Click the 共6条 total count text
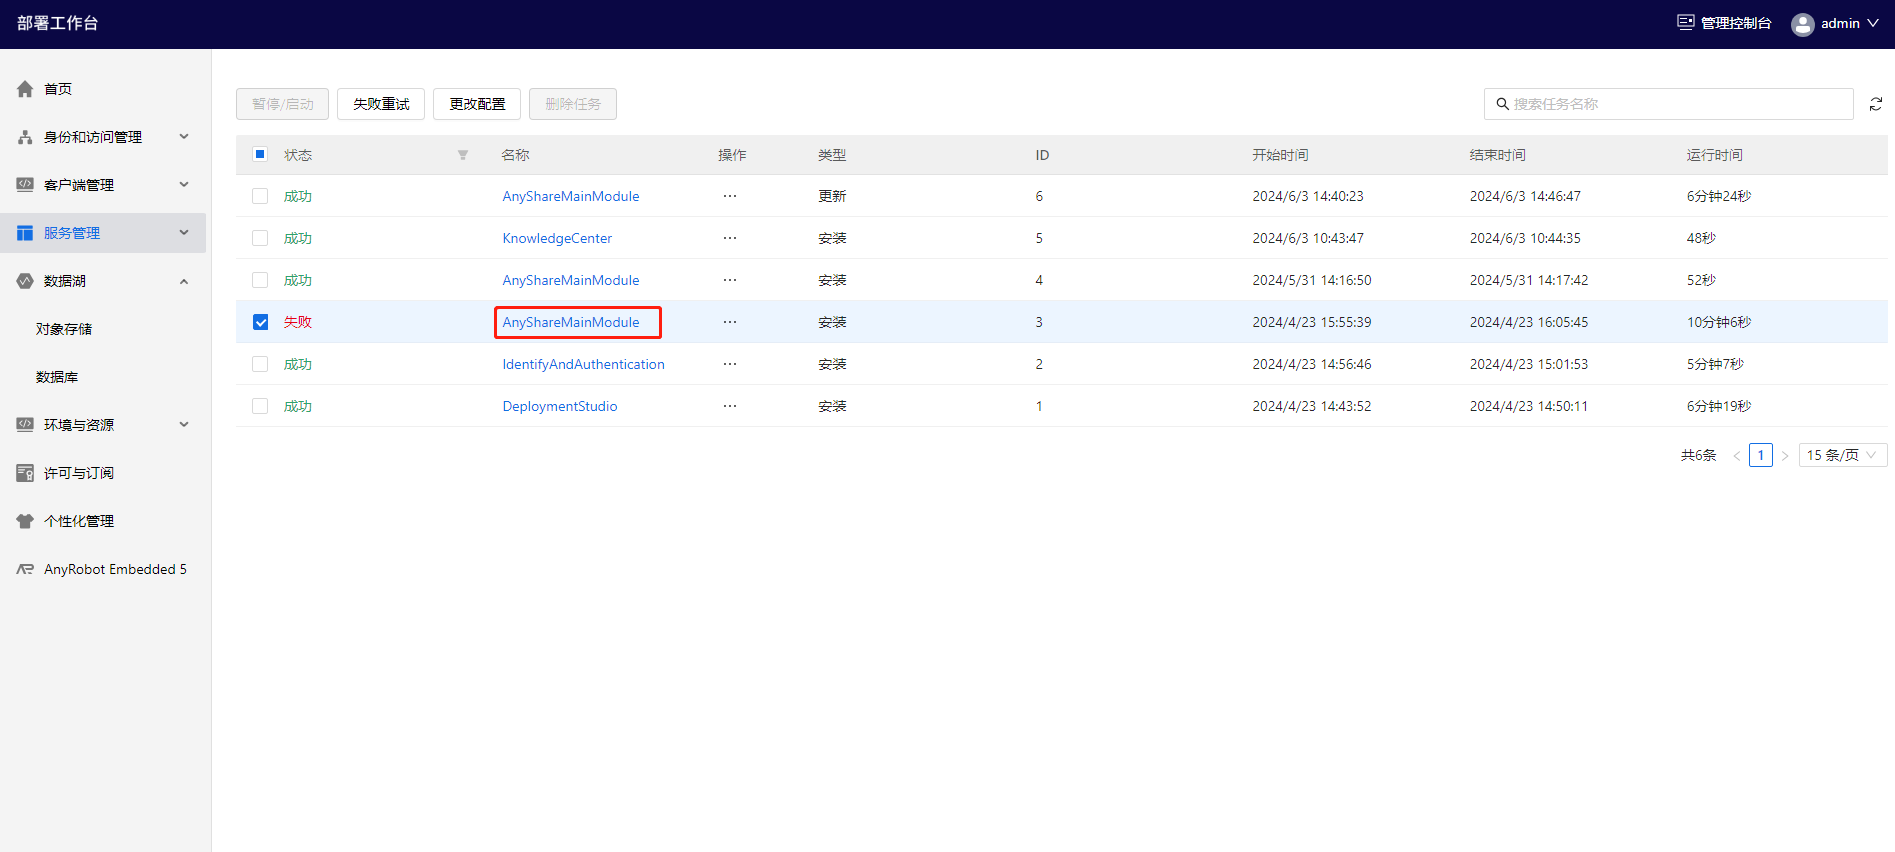Screen dimensions: 1895x852 pos(1698,455)
